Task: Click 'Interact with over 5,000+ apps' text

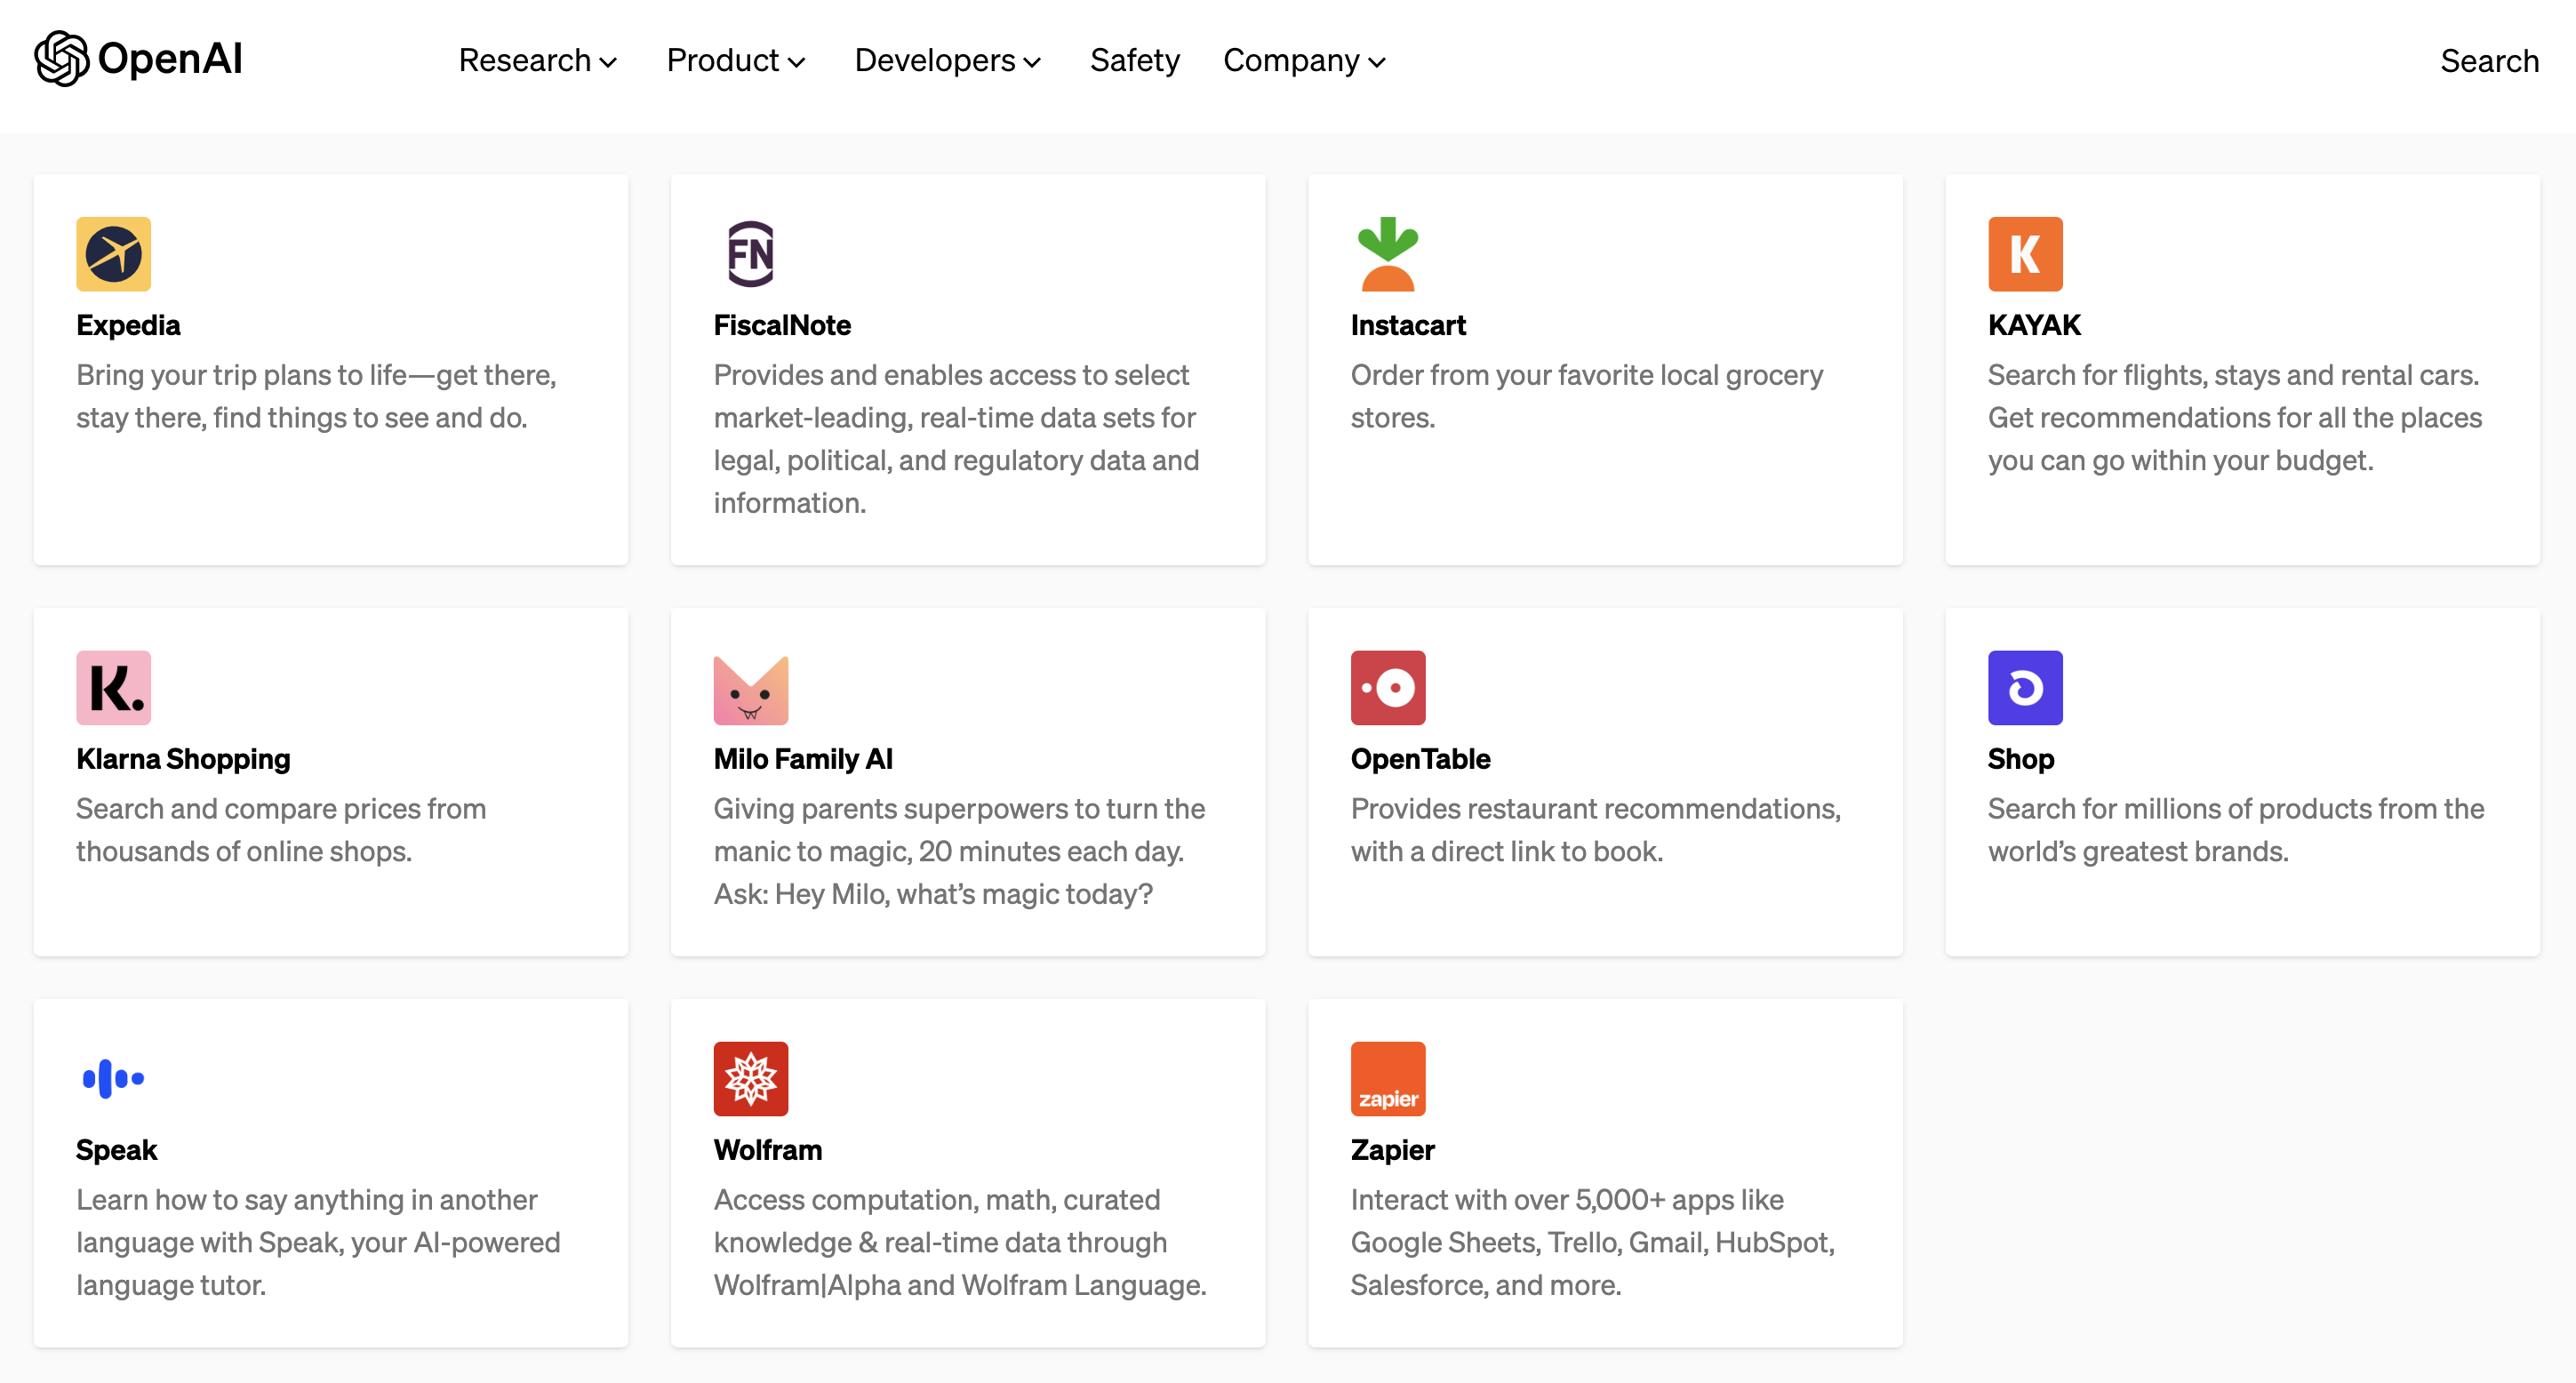Action: tap(1593, 1242)
